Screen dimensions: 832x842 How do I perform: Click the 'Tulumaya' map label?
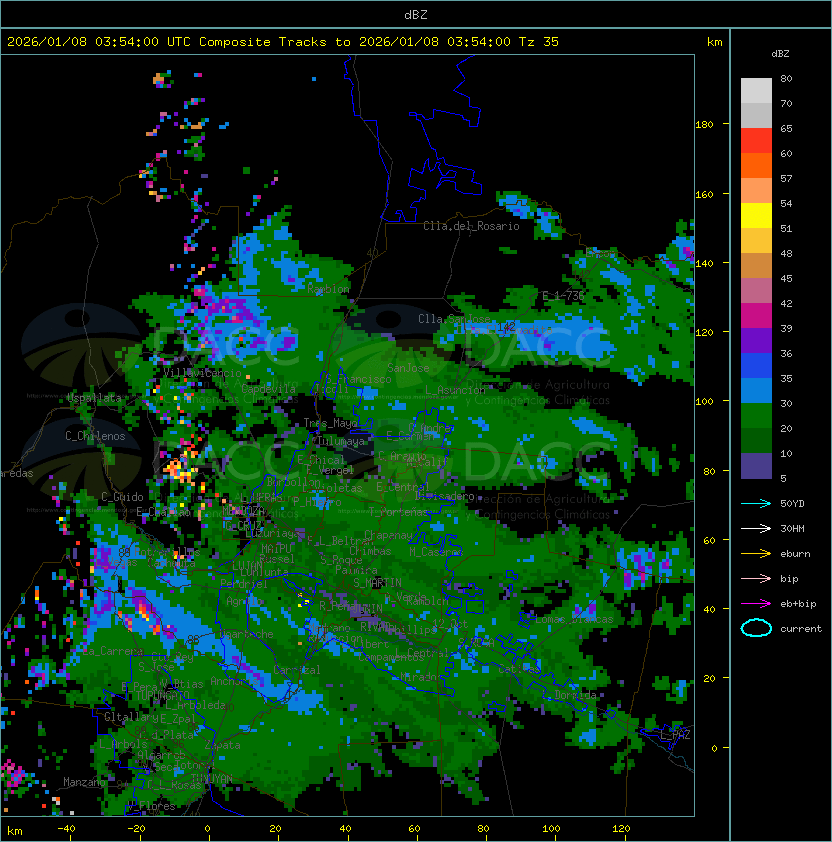tap(341, 441)
